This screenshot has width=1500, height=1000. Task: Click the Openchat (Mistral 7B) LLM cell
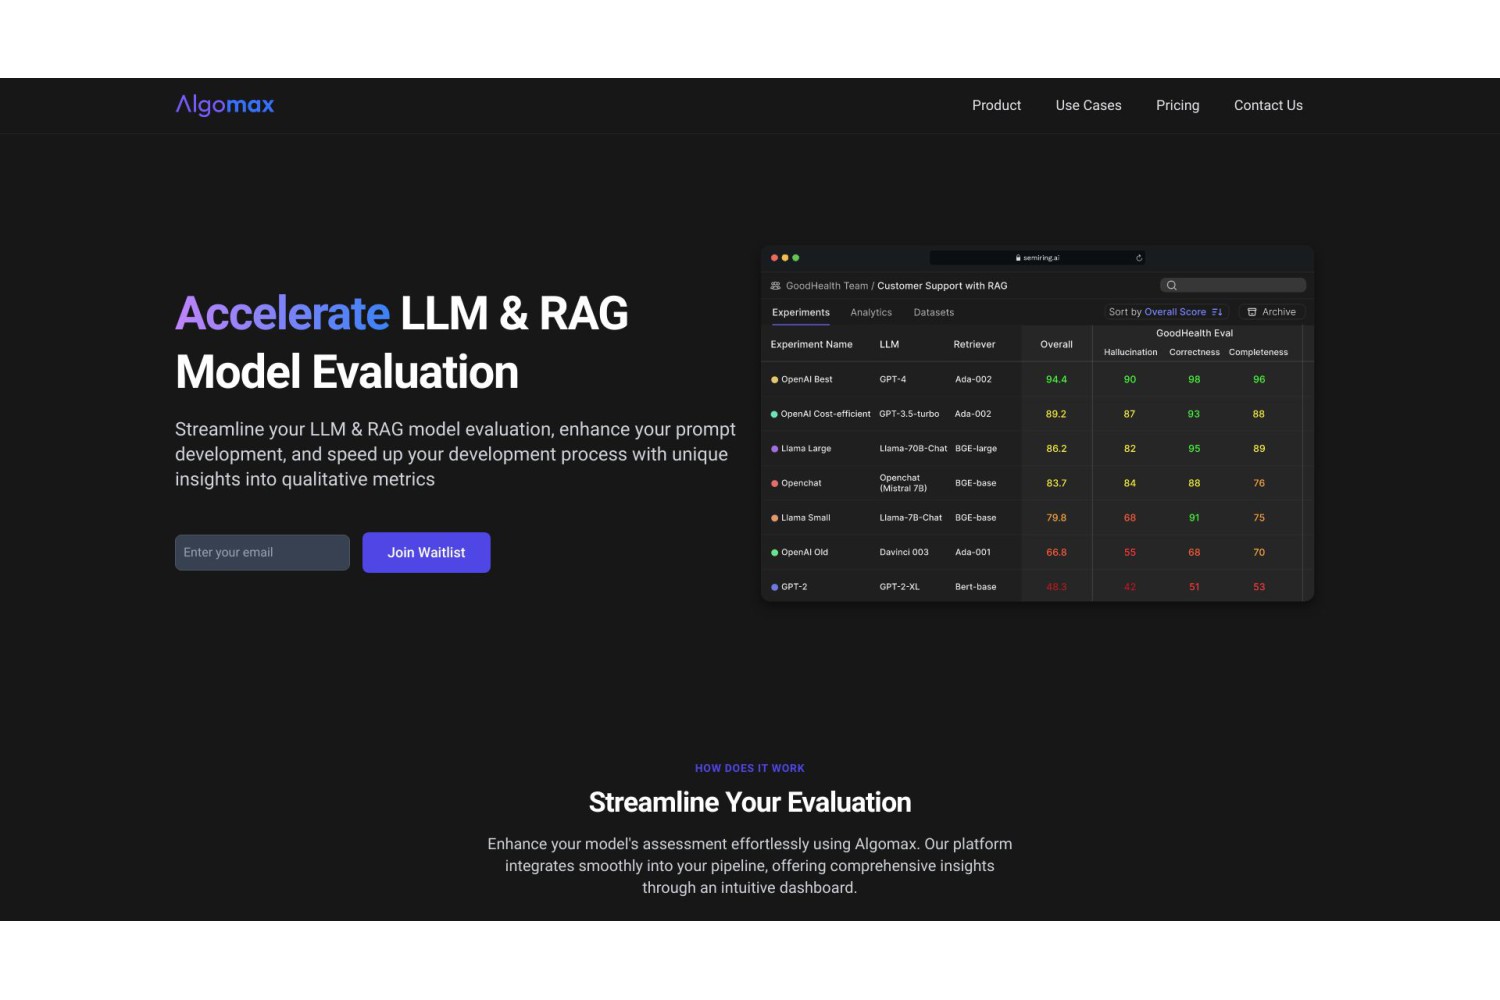(x=903, y=483)
